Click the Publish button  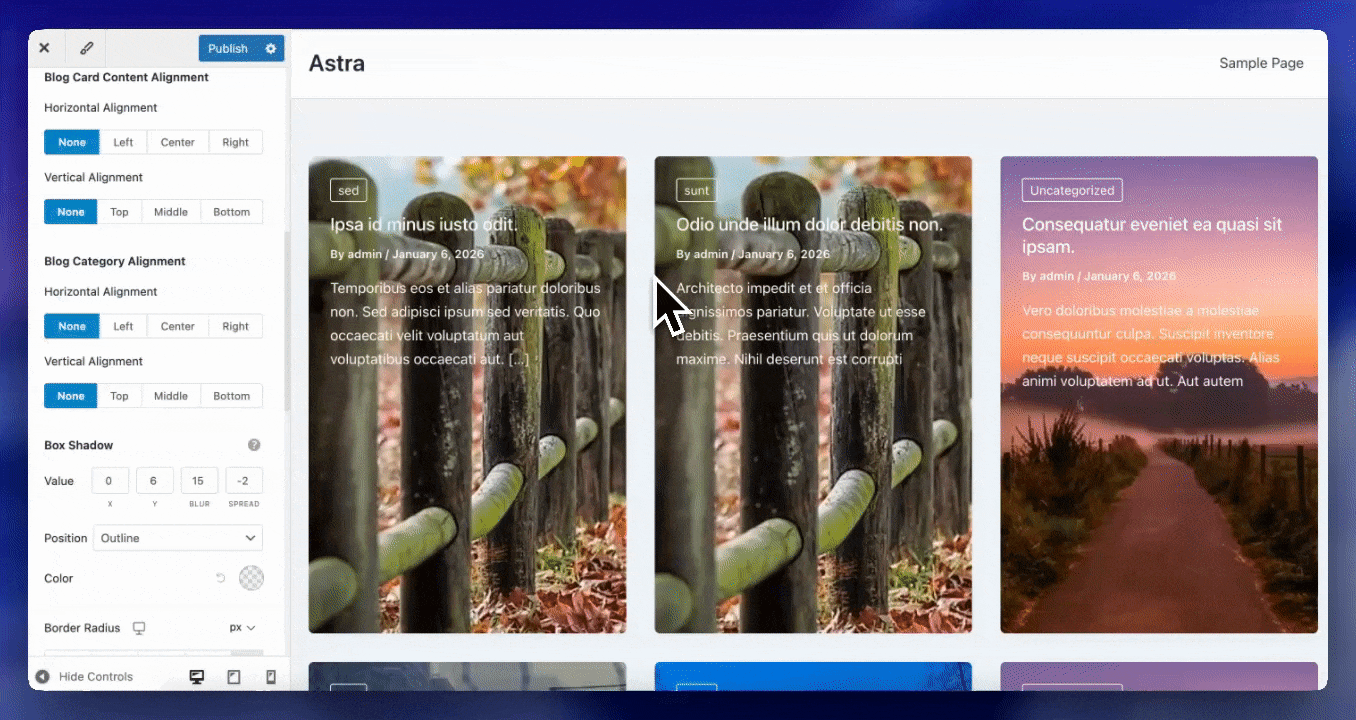(x=227, y=48)
